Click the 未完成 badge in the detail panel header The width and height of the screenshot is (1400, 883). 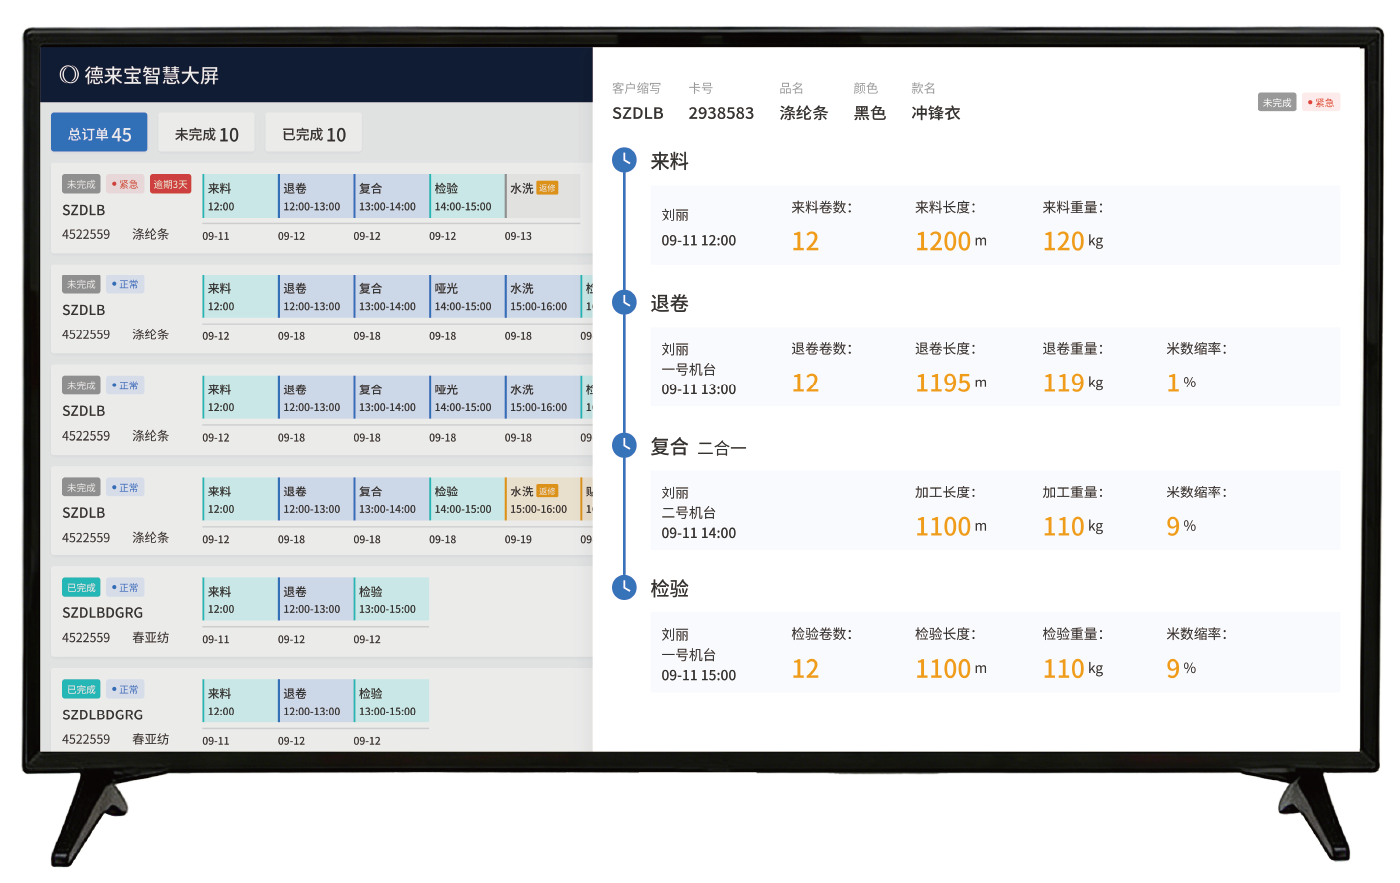tap(1276, 102)
